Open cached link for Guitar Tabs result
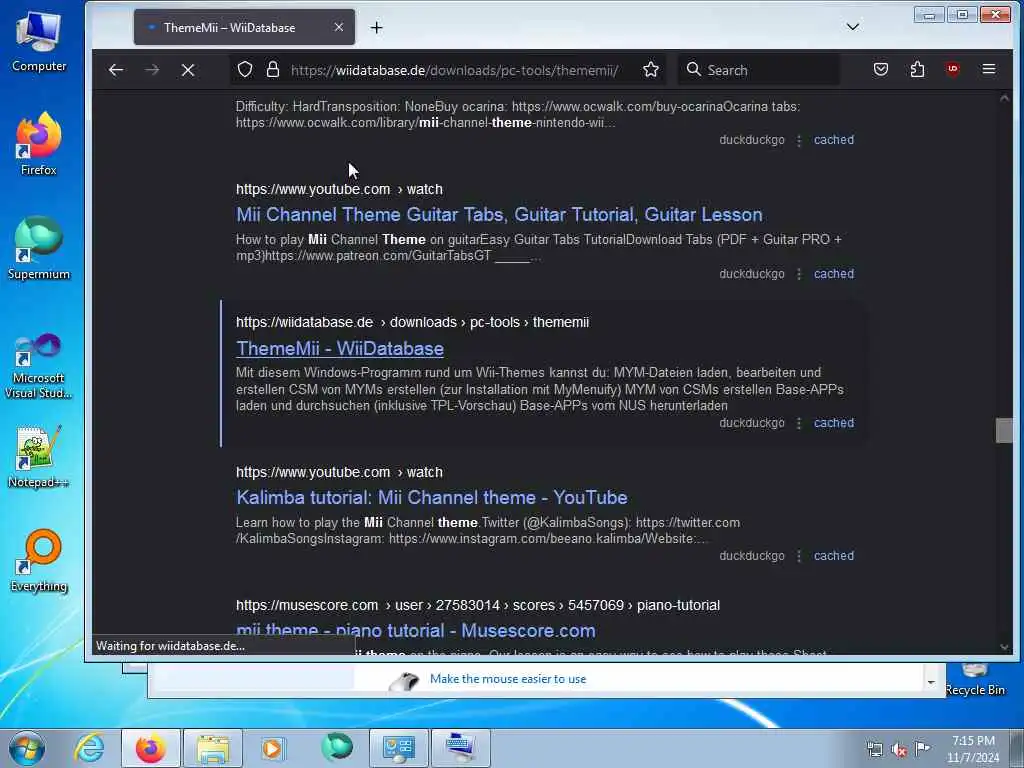The height and width of the screenshot is (768, 1024). point(833,274)
